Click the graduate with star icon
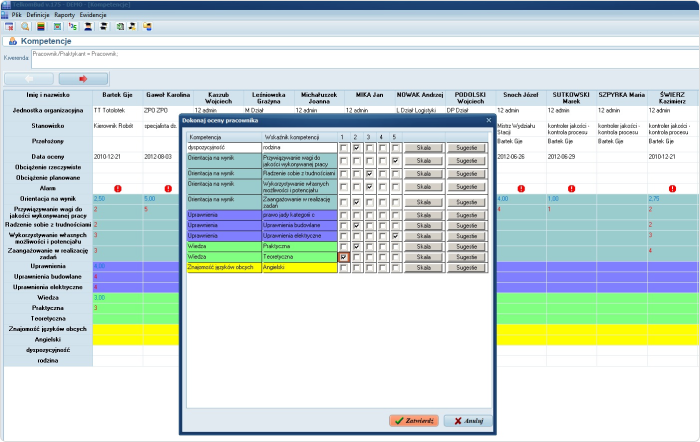Image resolution: width=700 pixels, height=442 pixels. point(132,27)
